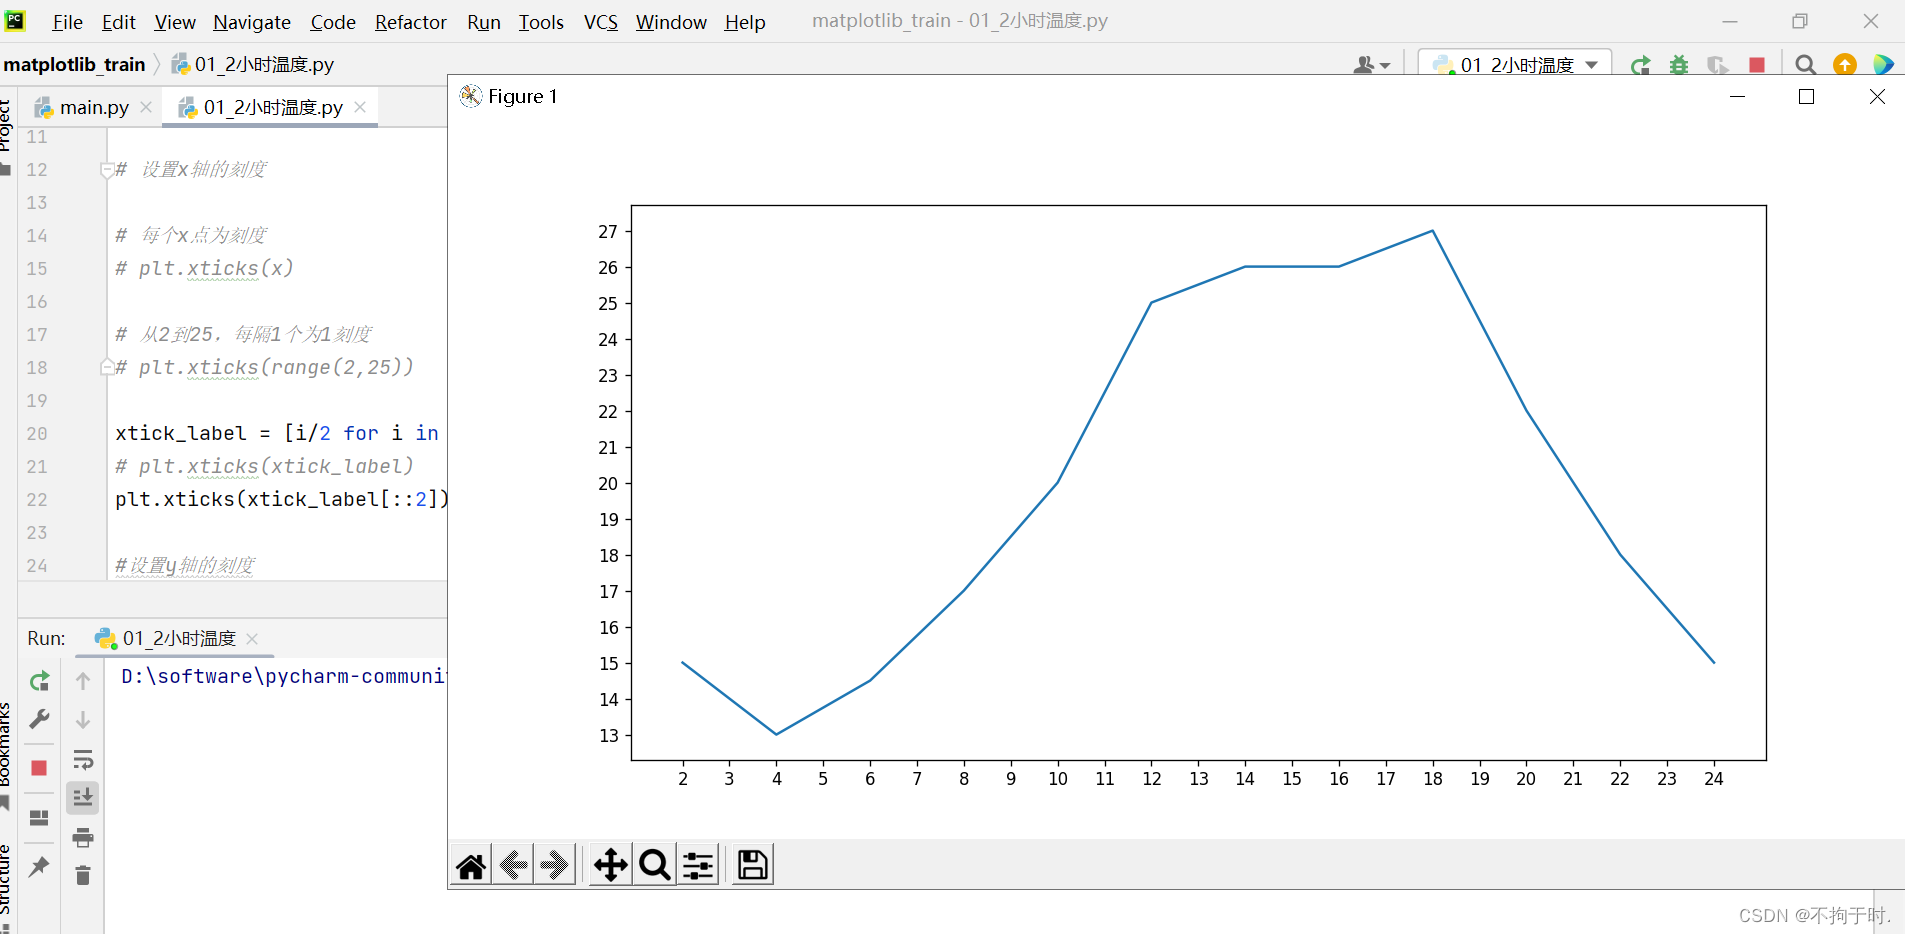Activate the Pan axes tool
This screenshot has width=1905, height=934.
(610, 865)
